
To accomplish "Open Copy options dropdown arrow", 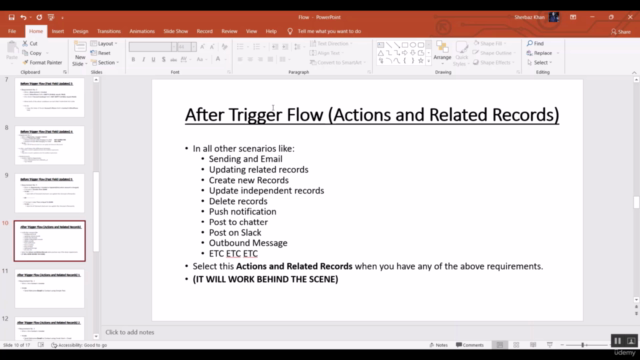I will click(47, 53).
